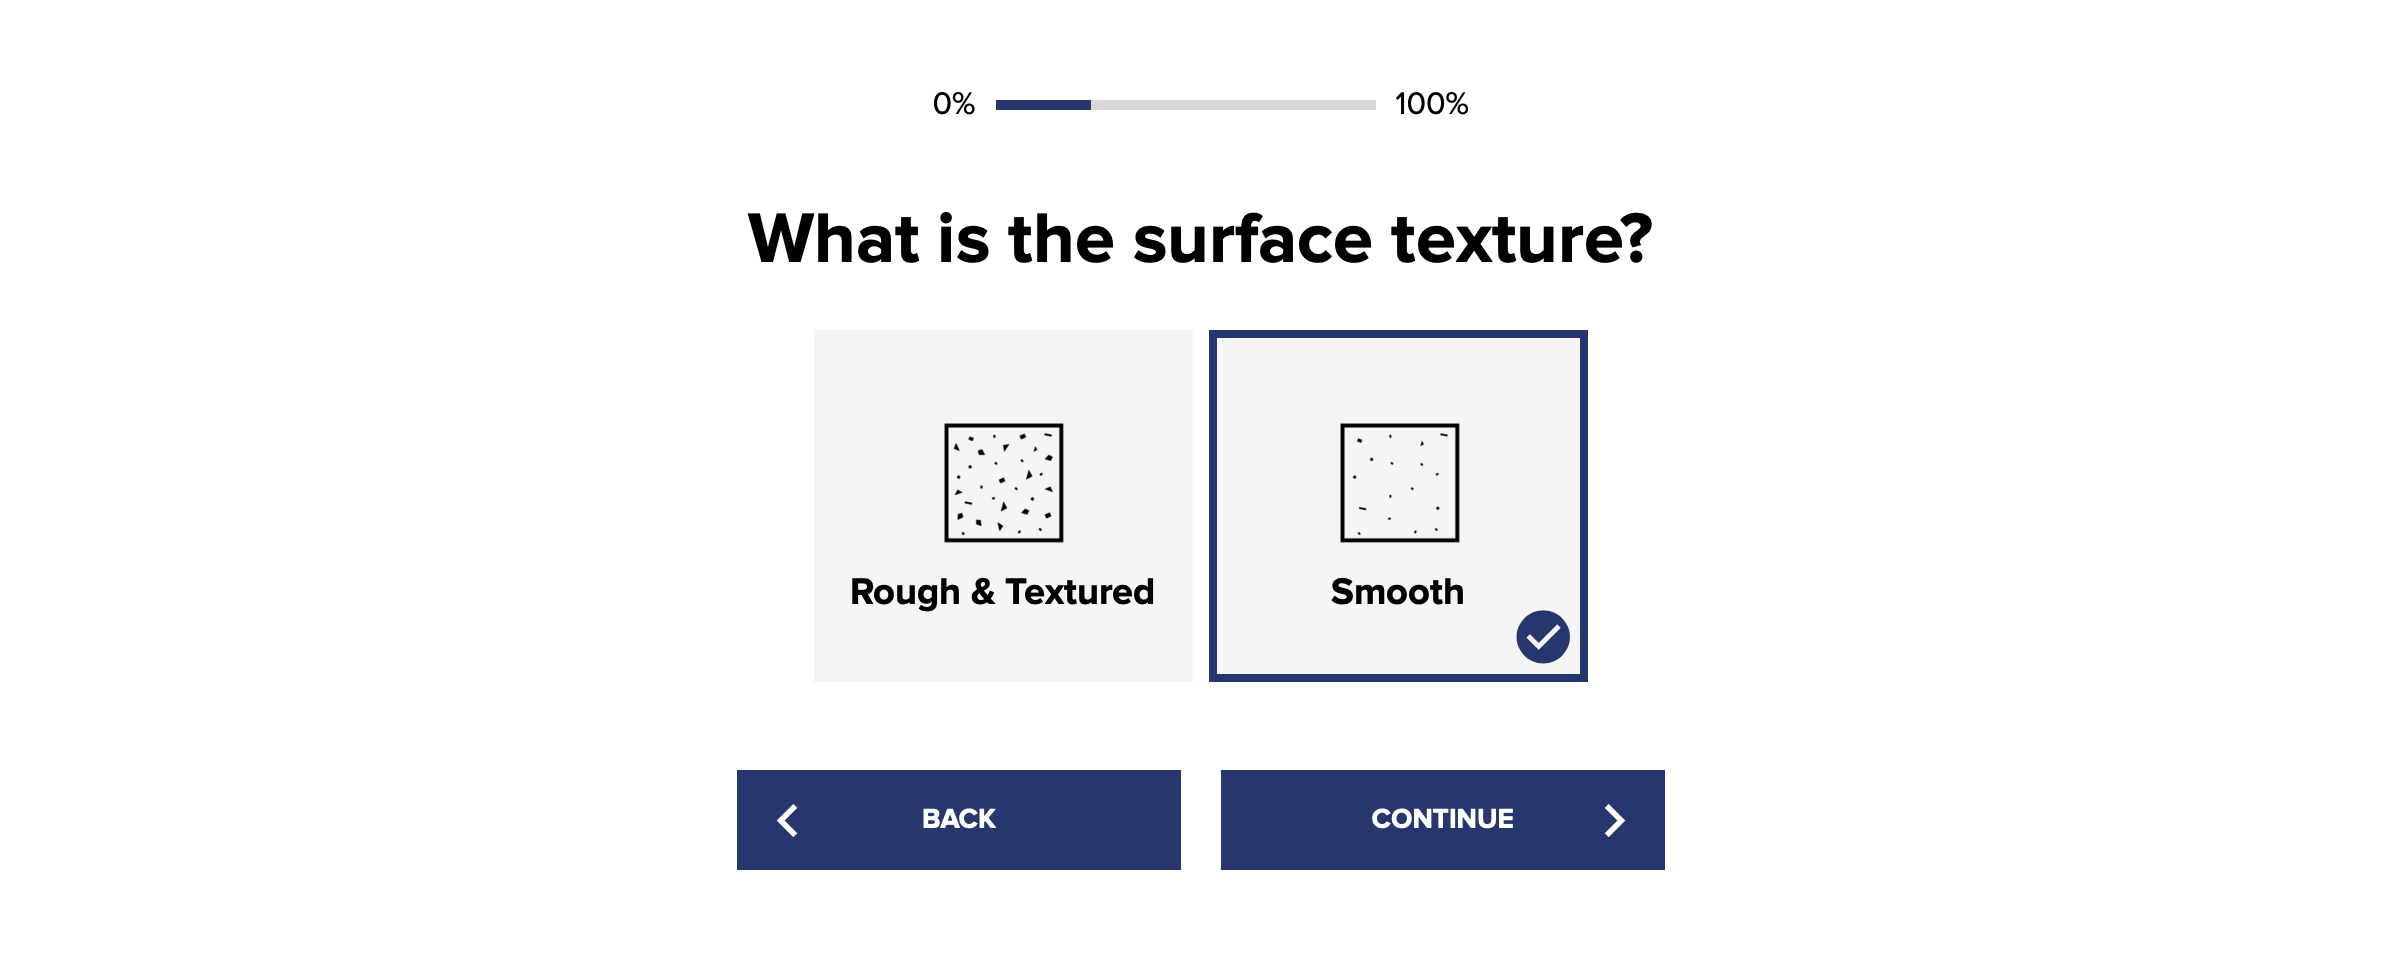This screenshot has width=2400, height=960.
Task: Click the 0% progress label
Action: 953,104
